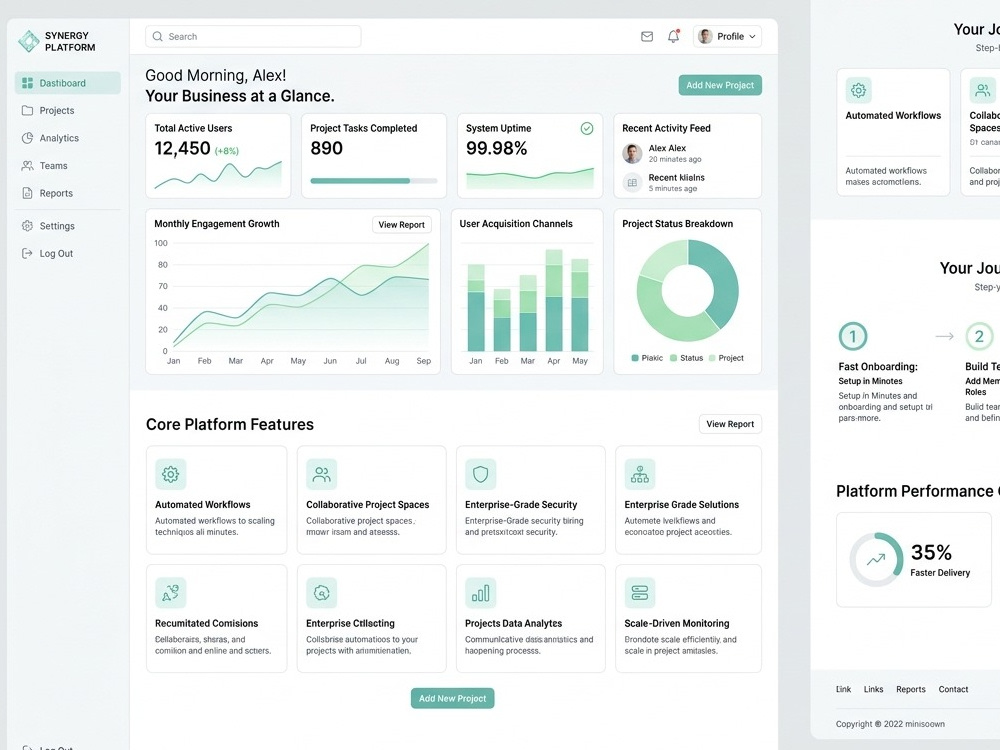Click the bottom Add New Project button
The height and width of the screenshot is (750, 1000).
coord(452,698)
